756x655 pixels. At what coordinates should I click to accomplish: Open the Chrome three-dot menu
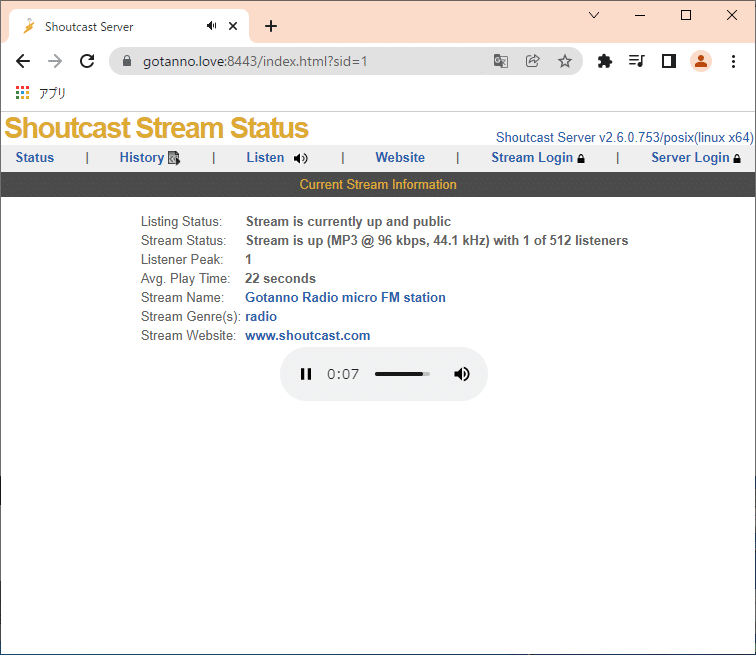coord(733,61)
